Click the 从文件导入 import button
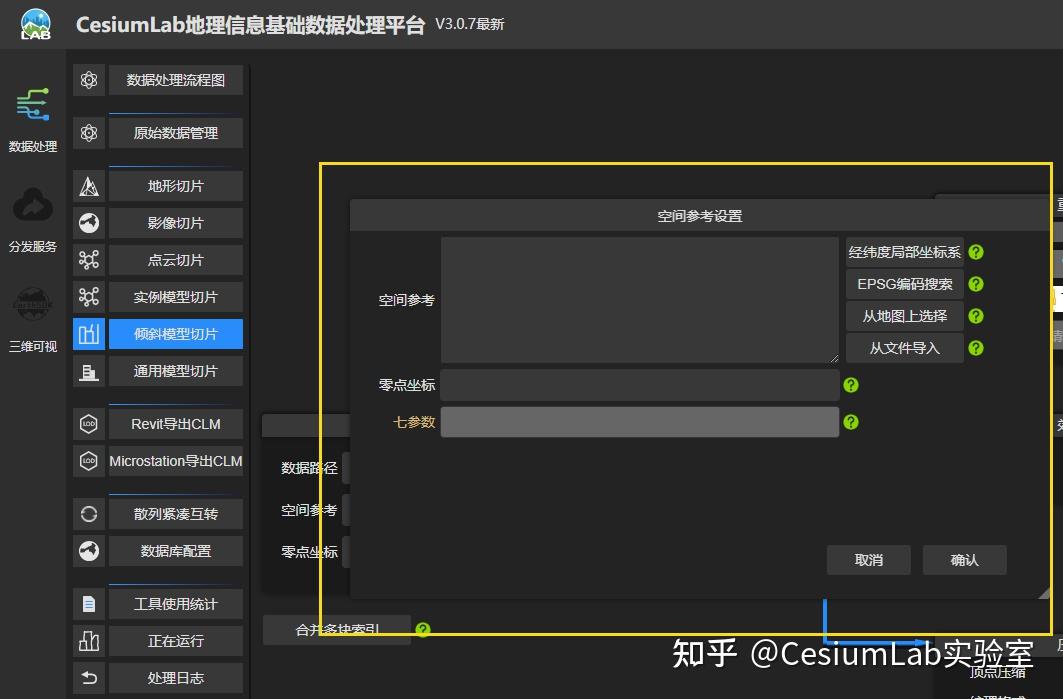The width and height of the screenshot is (1063, 699). click(903, 348)
